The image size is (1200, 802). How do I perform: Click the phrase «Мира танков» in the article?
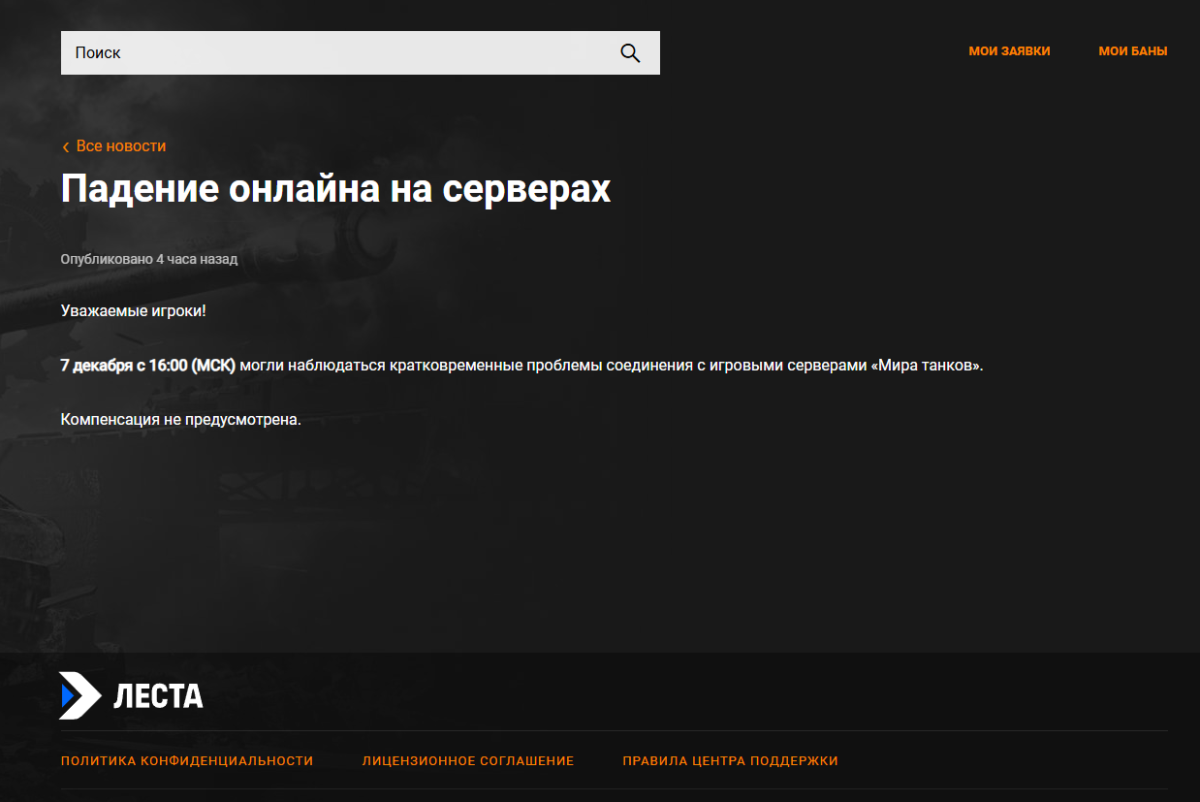pos(927,365)
